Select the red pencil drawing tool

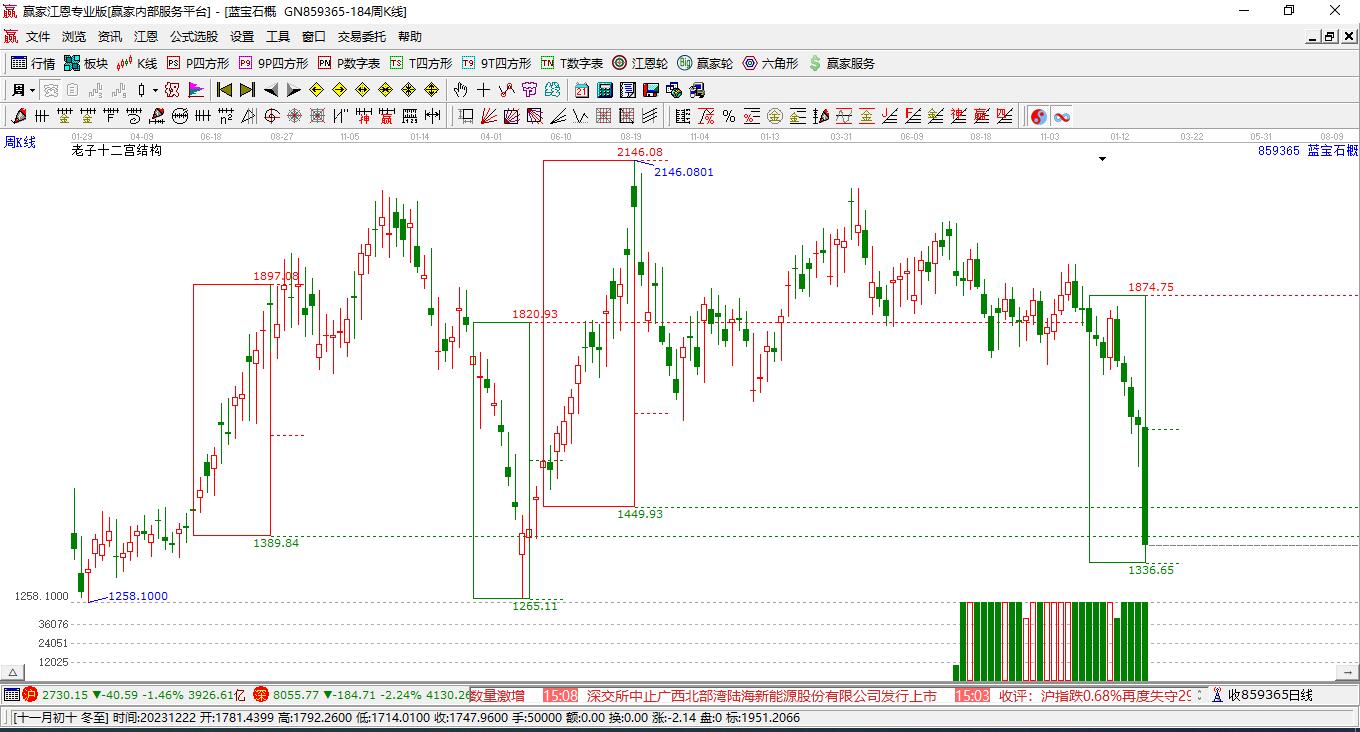pos(19,116)
